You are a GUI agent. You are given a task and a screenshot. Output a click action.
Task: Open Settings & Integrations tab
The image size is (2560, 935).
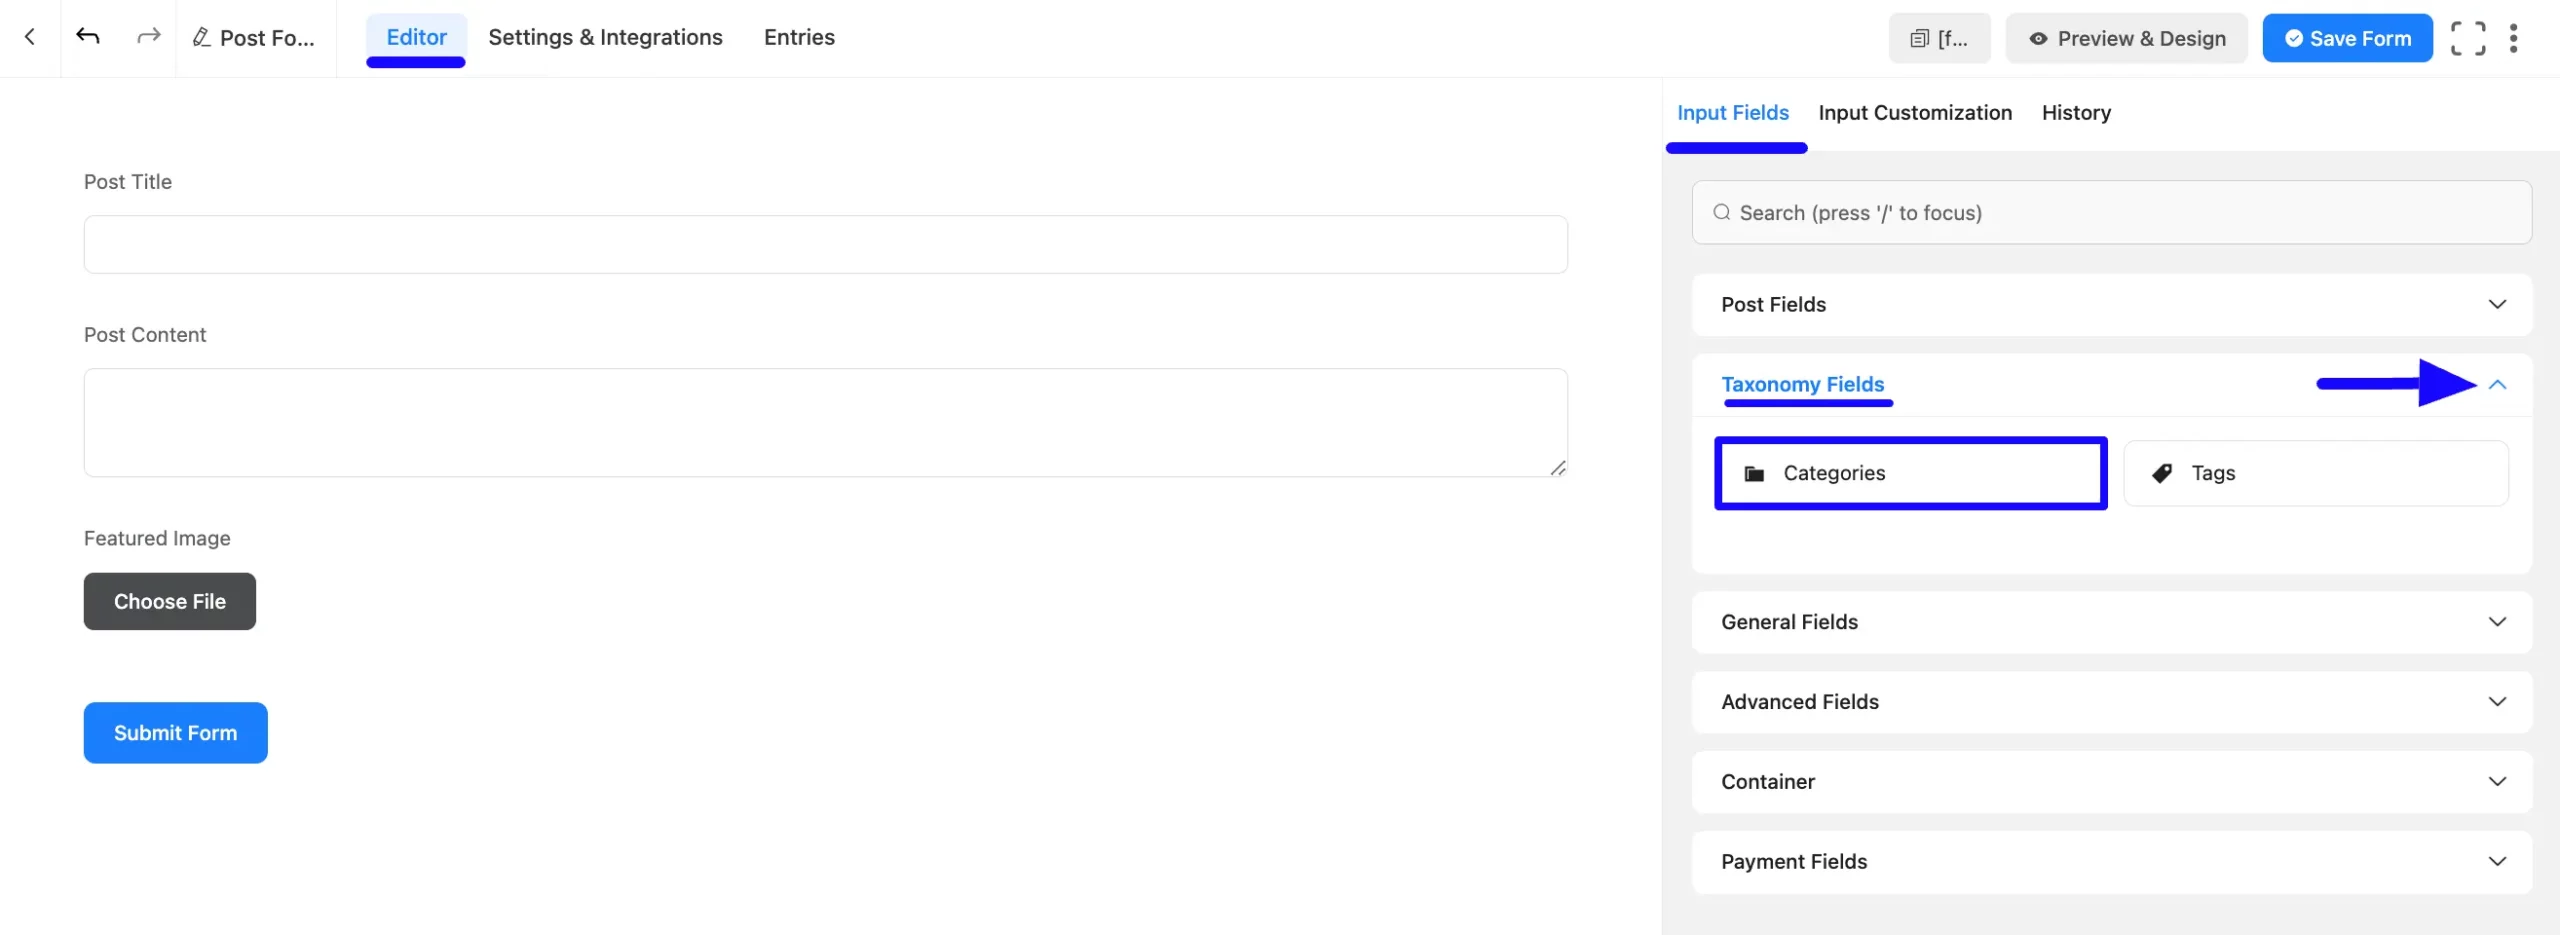[605, 37]
